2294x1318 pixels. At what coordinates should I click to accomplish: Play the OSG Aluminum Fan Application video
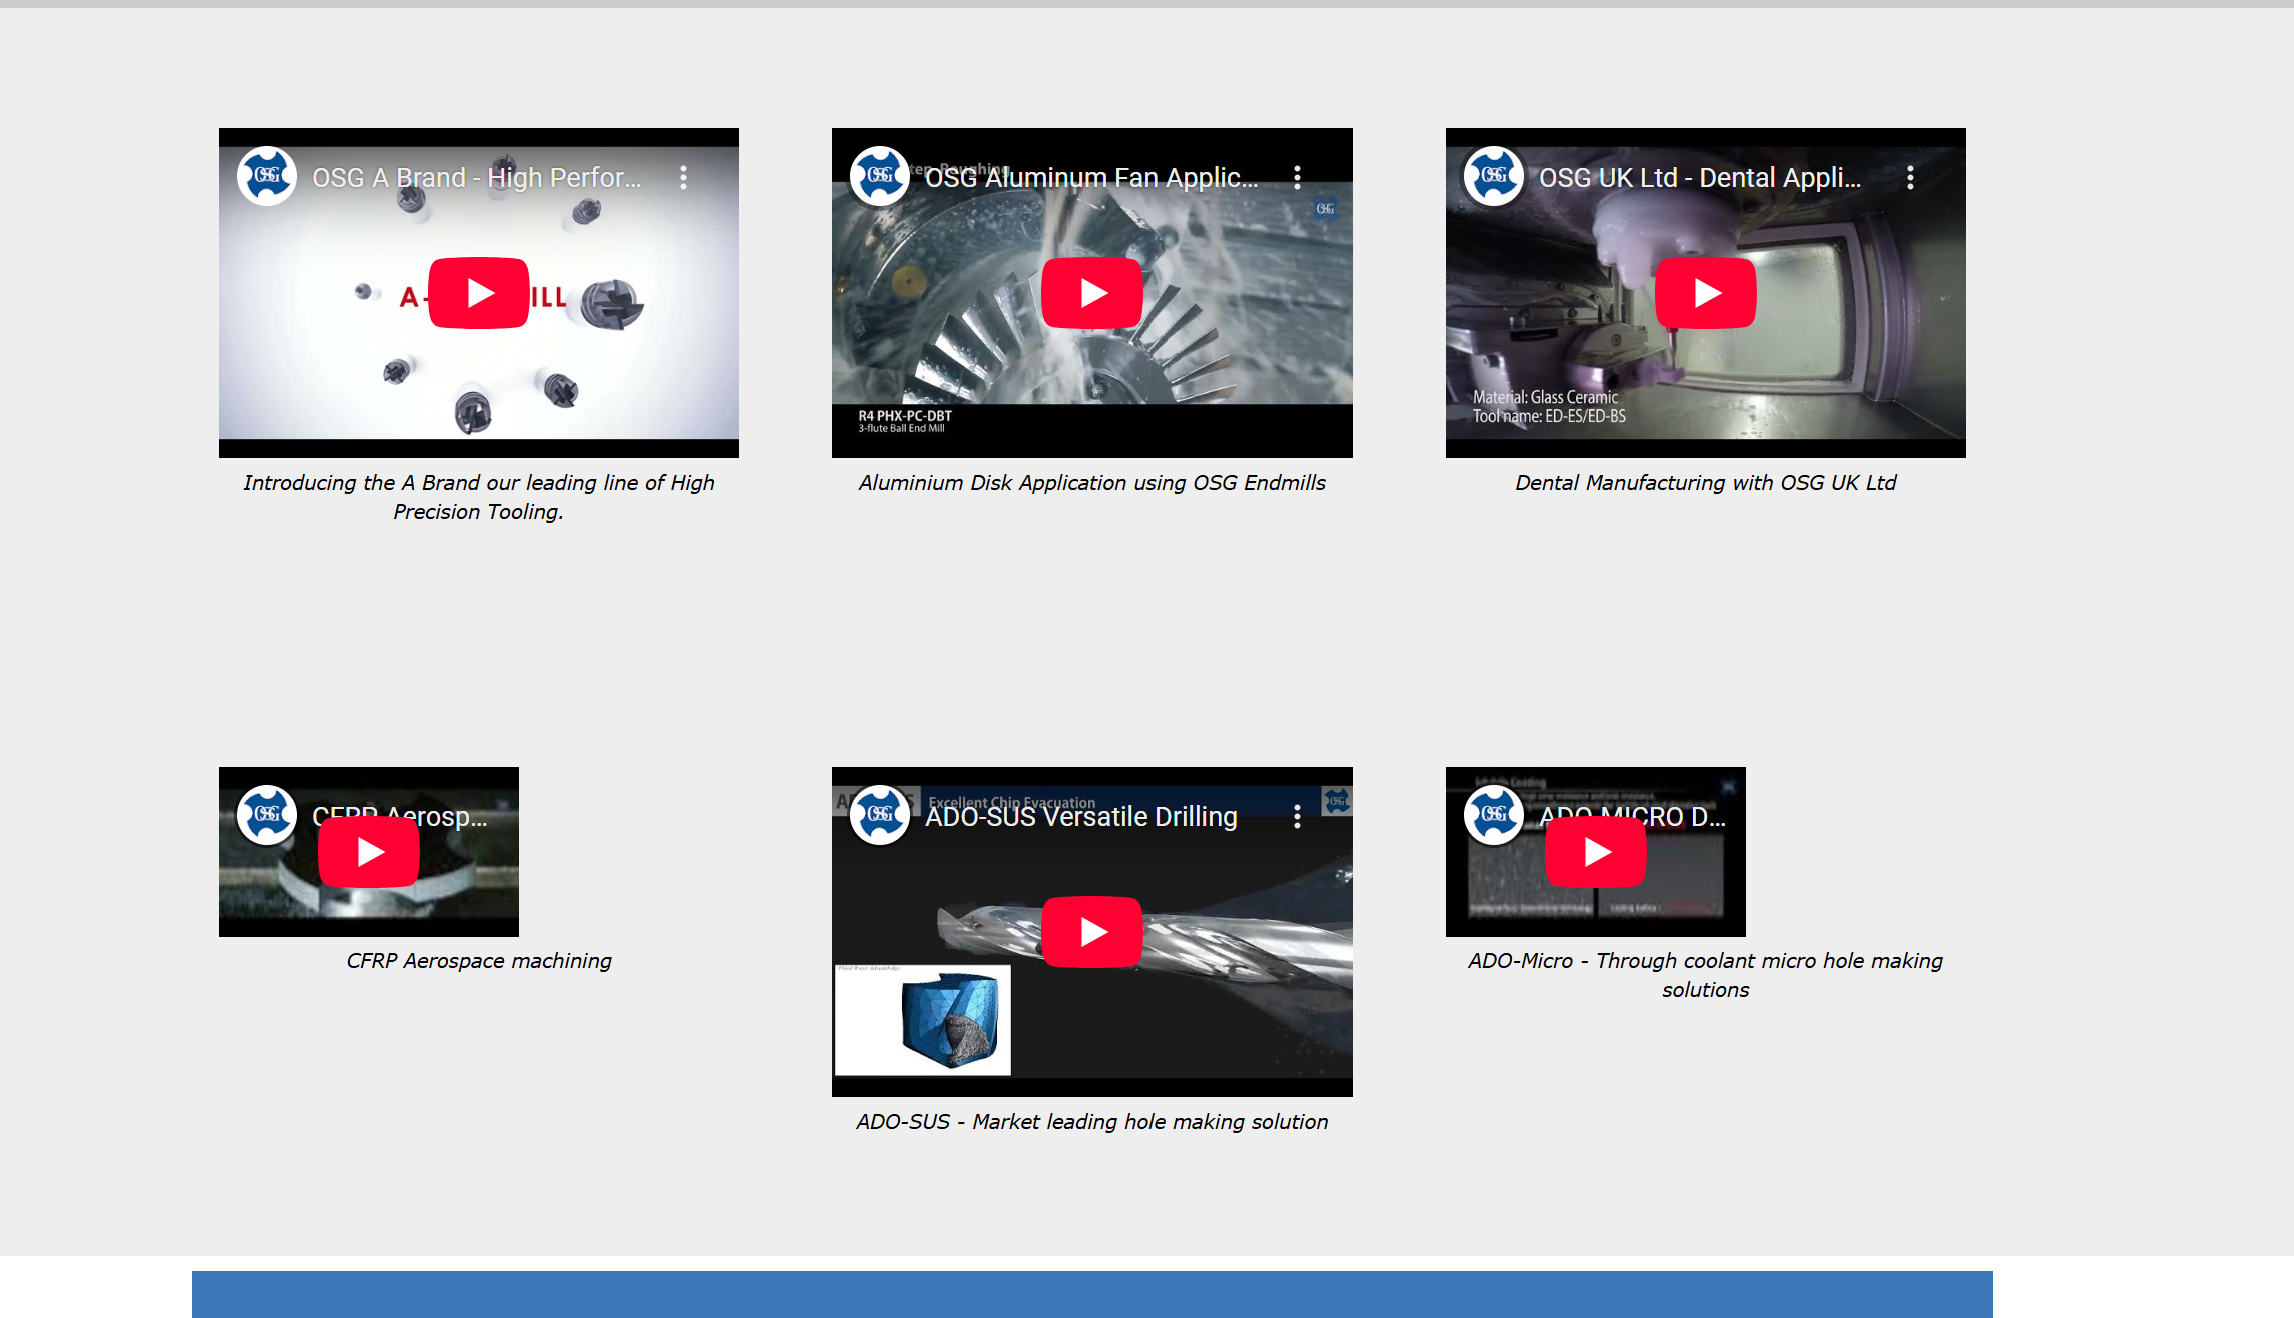(x=1092, y=293)
